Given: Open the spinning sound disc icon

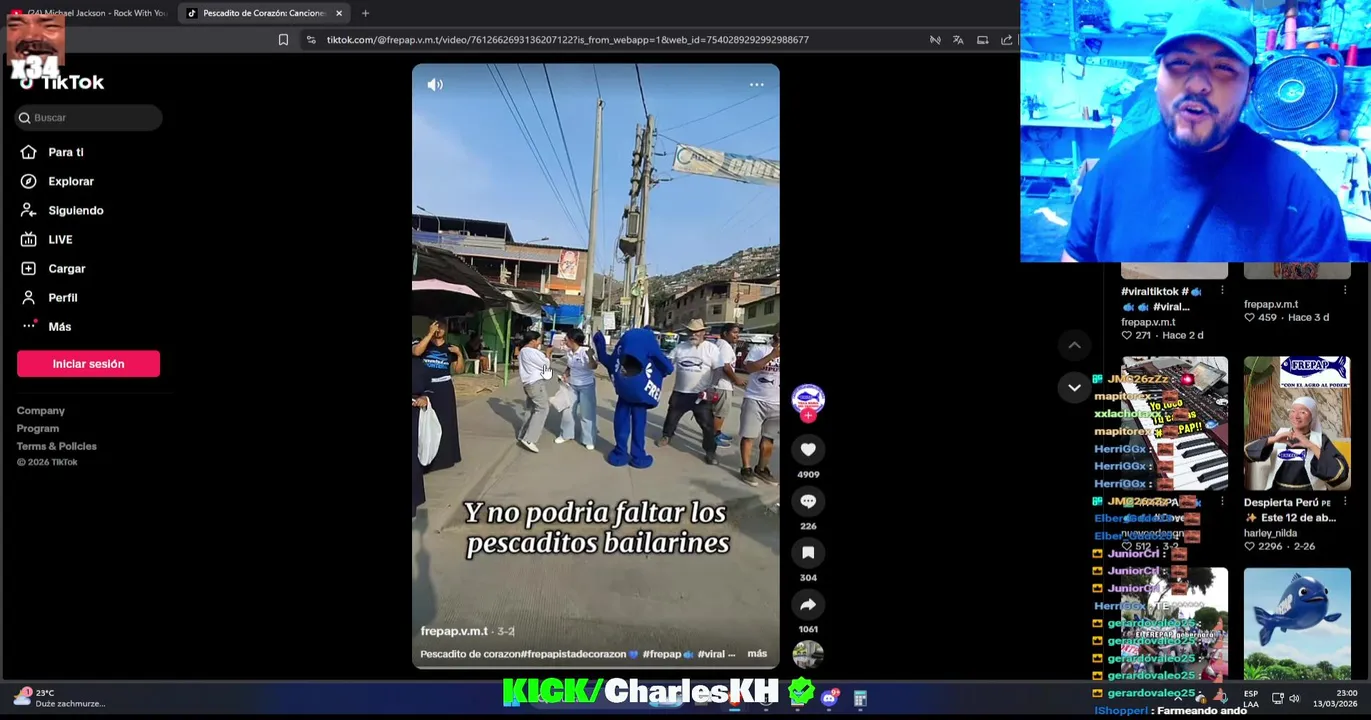Looking at the screenshot, I should pos(808,655).
